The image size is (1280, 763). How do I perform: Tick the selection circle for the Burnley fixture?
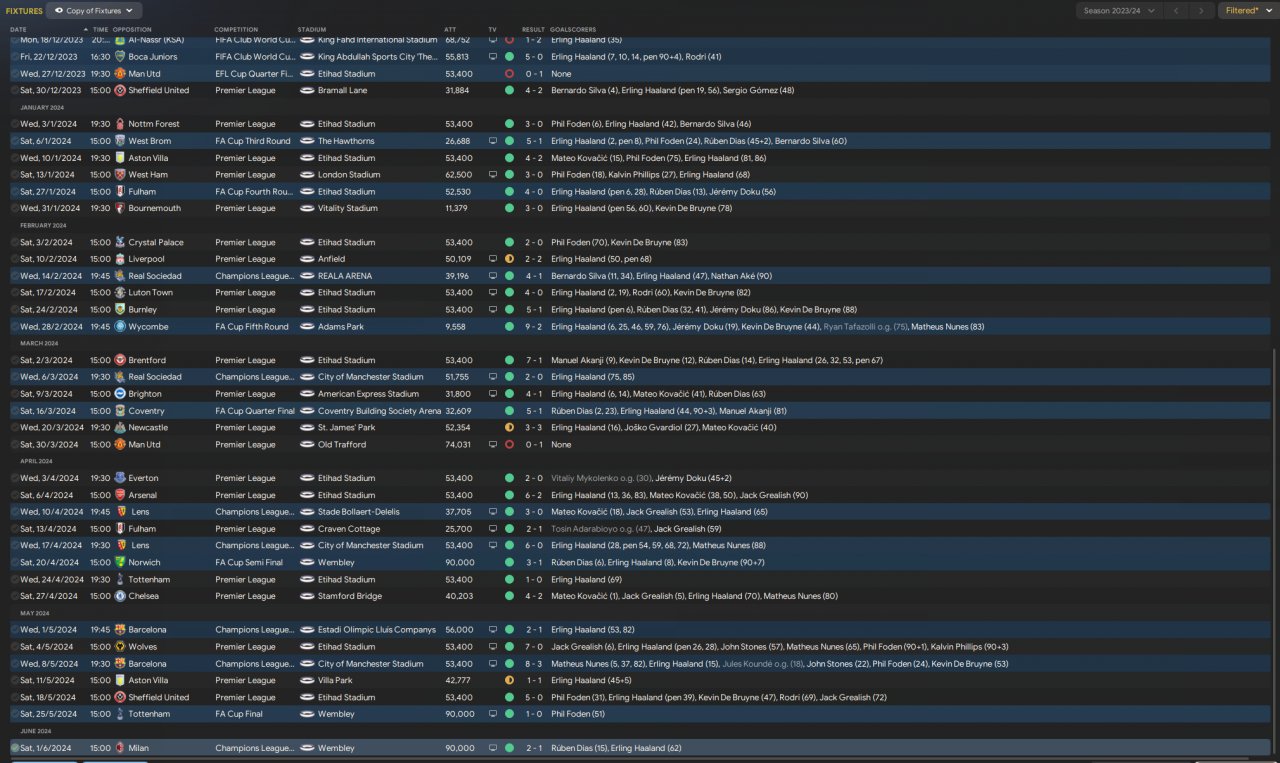[x=15, y=310]
